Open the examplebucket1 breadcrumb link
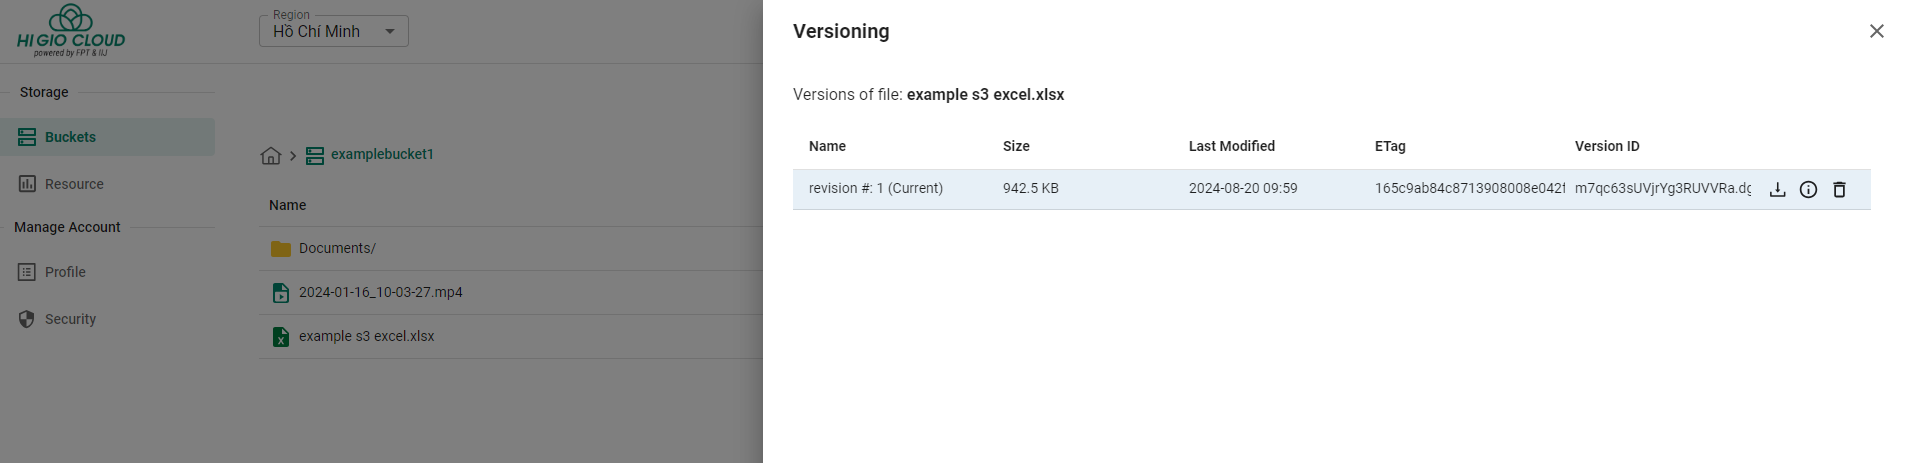Viewport: 1914px width, 463px height. pyautogui.click(x=382, y=154)
